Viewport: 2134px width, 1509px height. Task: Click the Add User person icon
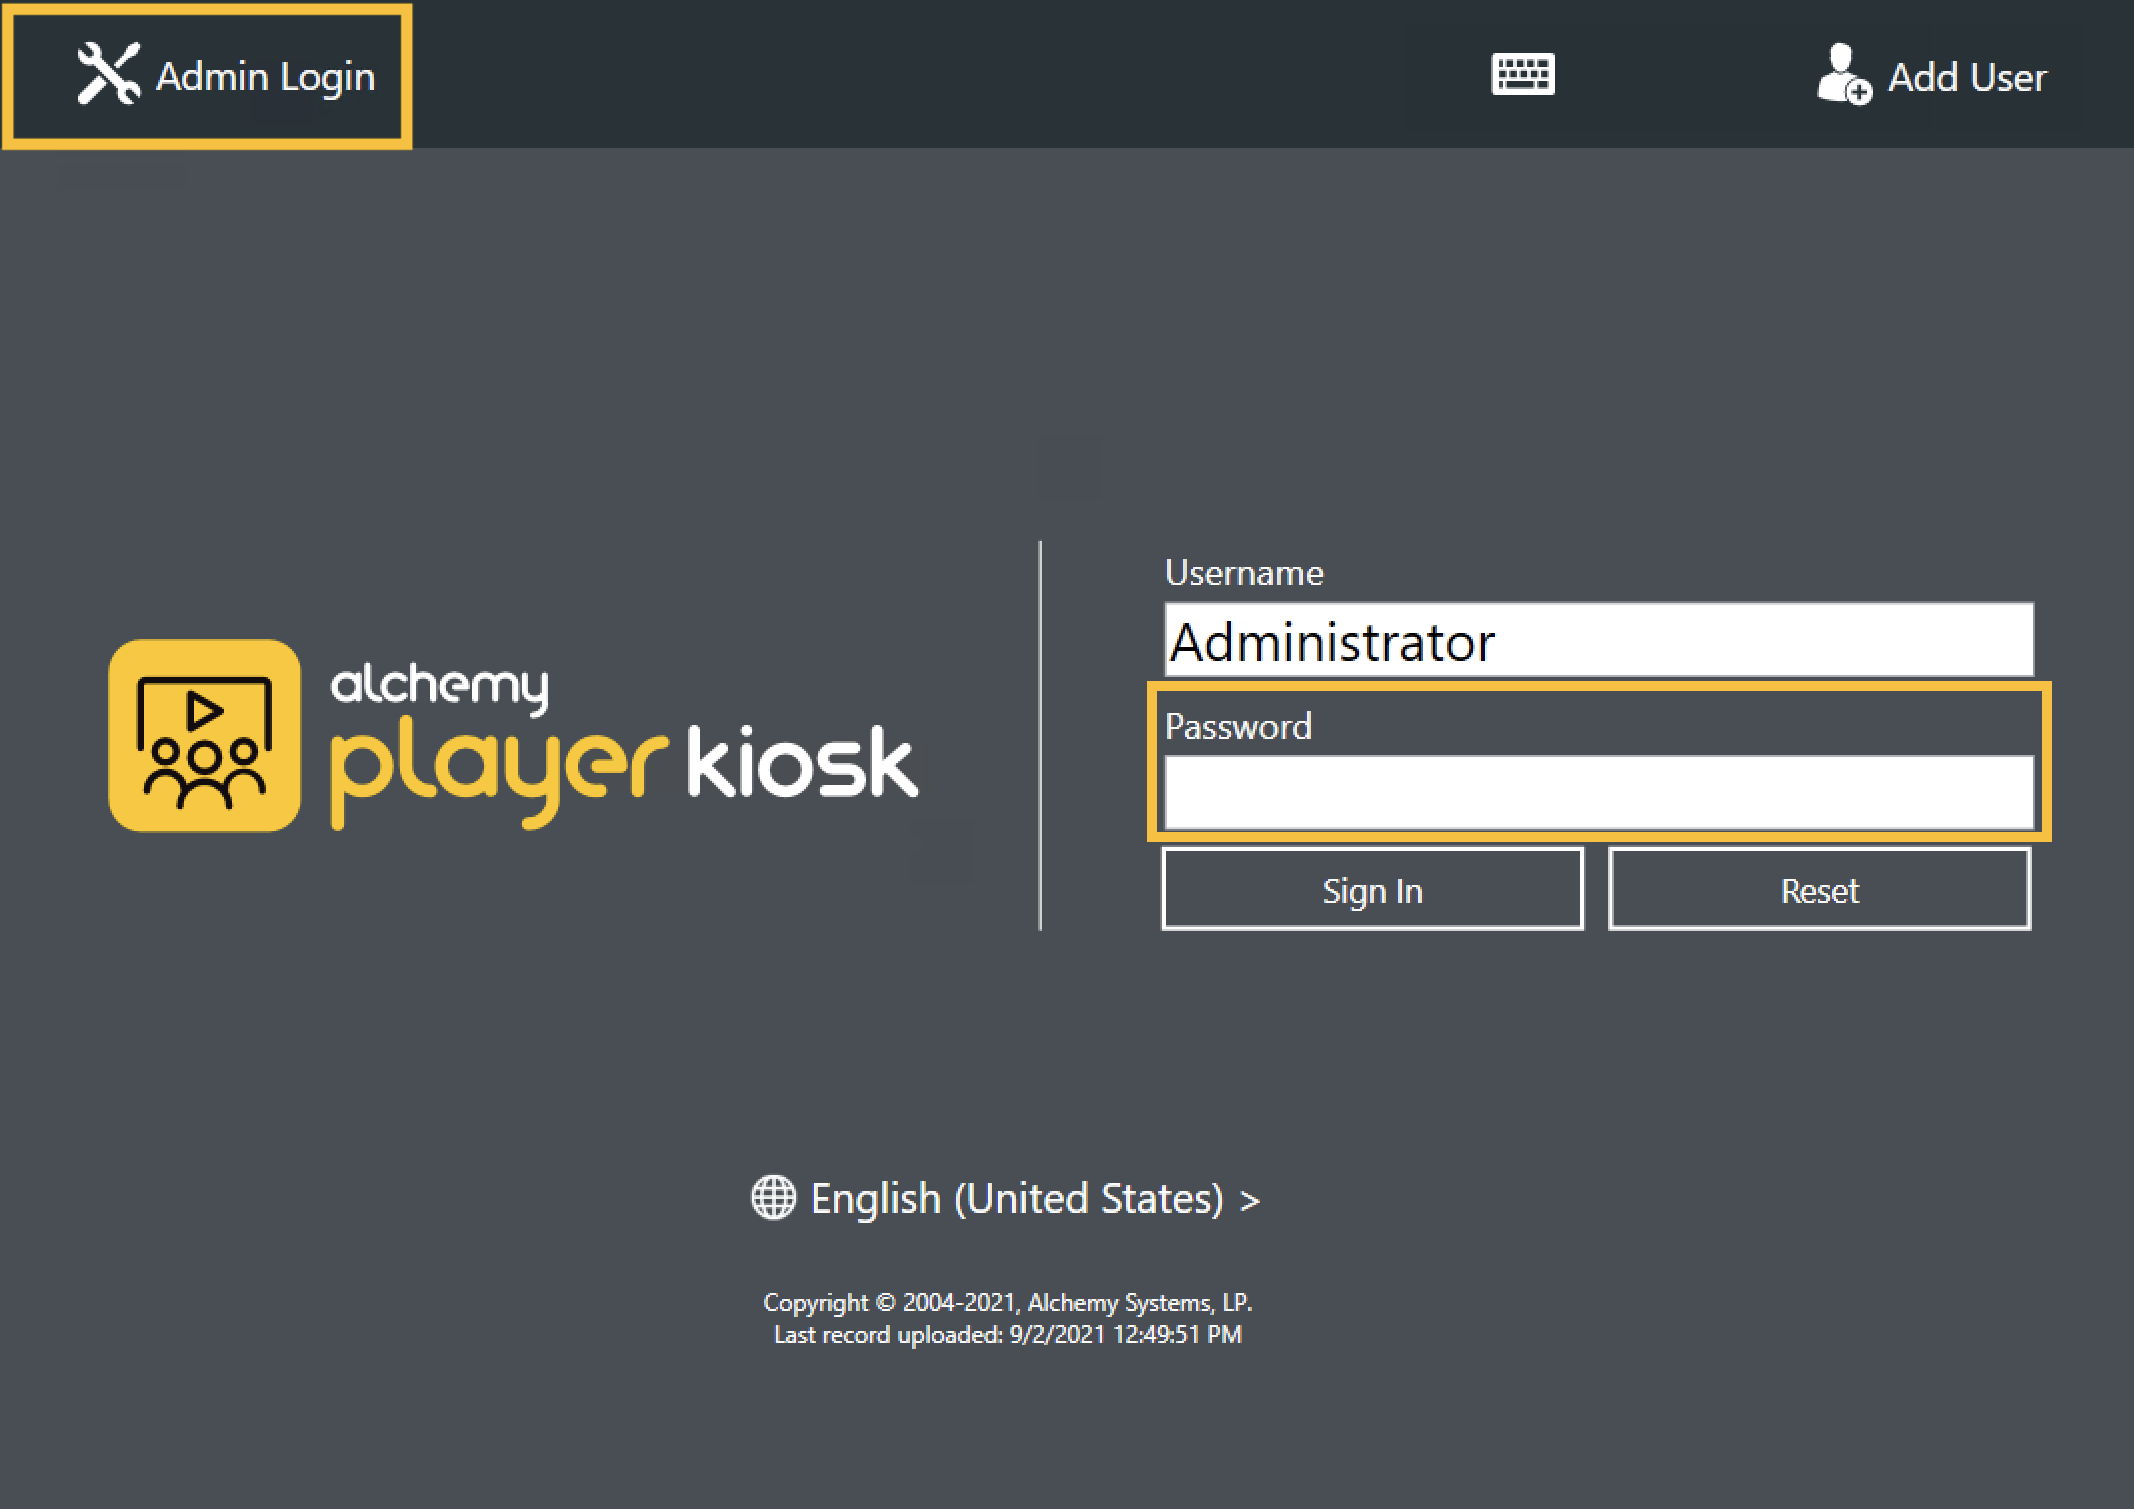point(1842,75)
